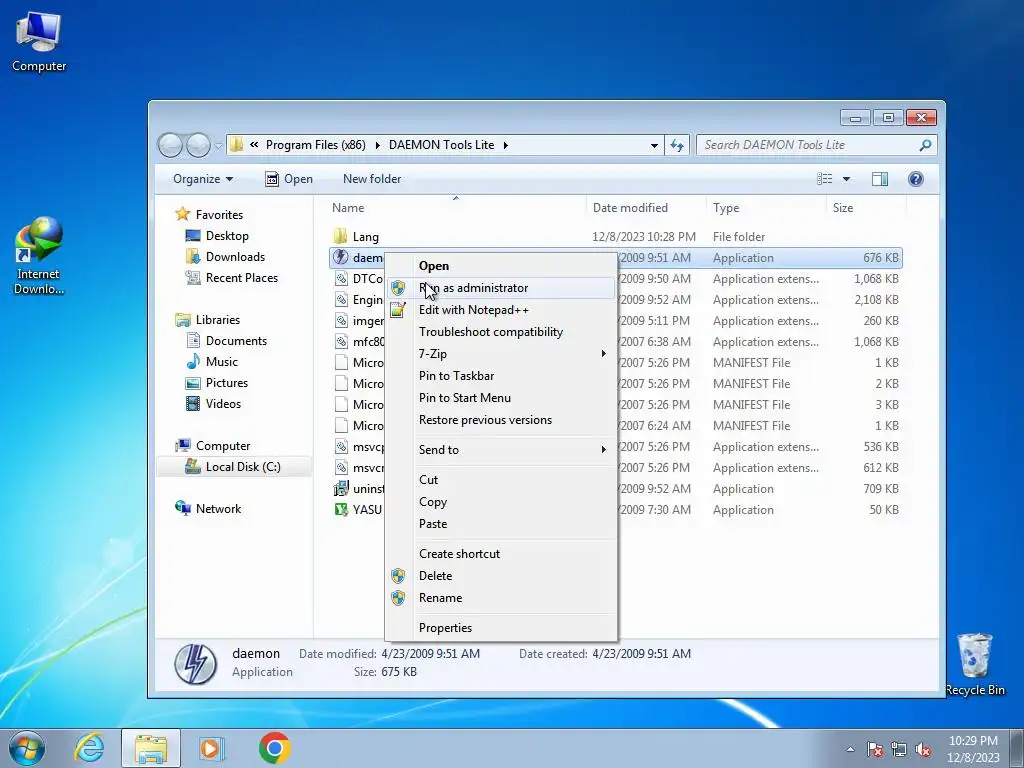This screenshot has height=768, width=1024.
Task: Sort by the Size column header
Action: point(866,208)
